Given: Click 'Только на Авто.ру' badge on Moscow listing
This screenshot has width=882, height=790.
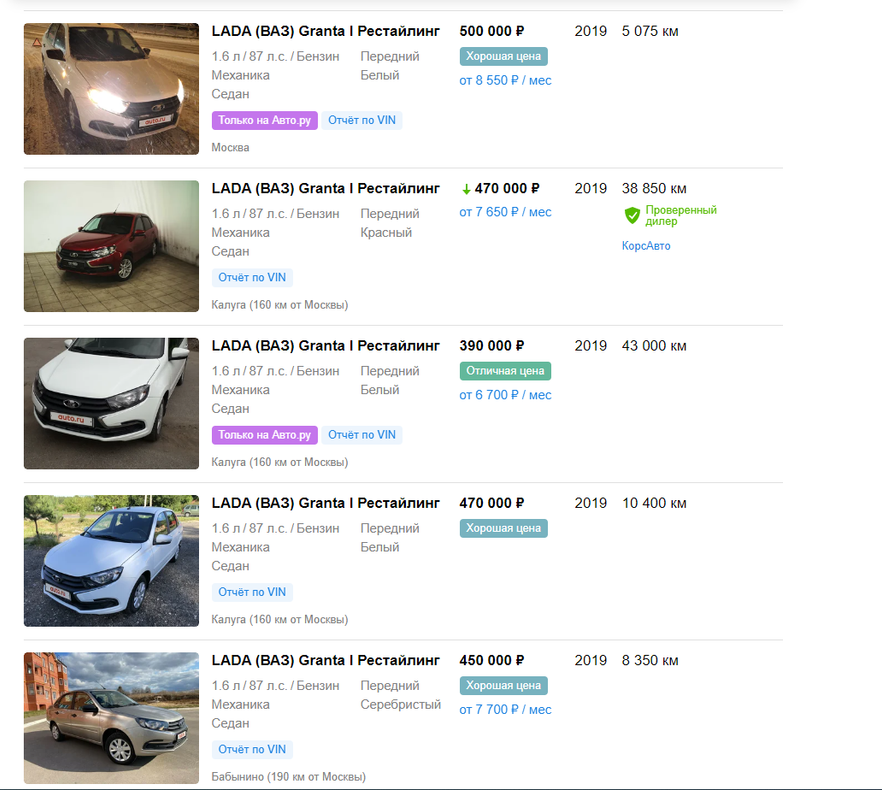Looking at the screenshot, I should click(x=264, y=120).
